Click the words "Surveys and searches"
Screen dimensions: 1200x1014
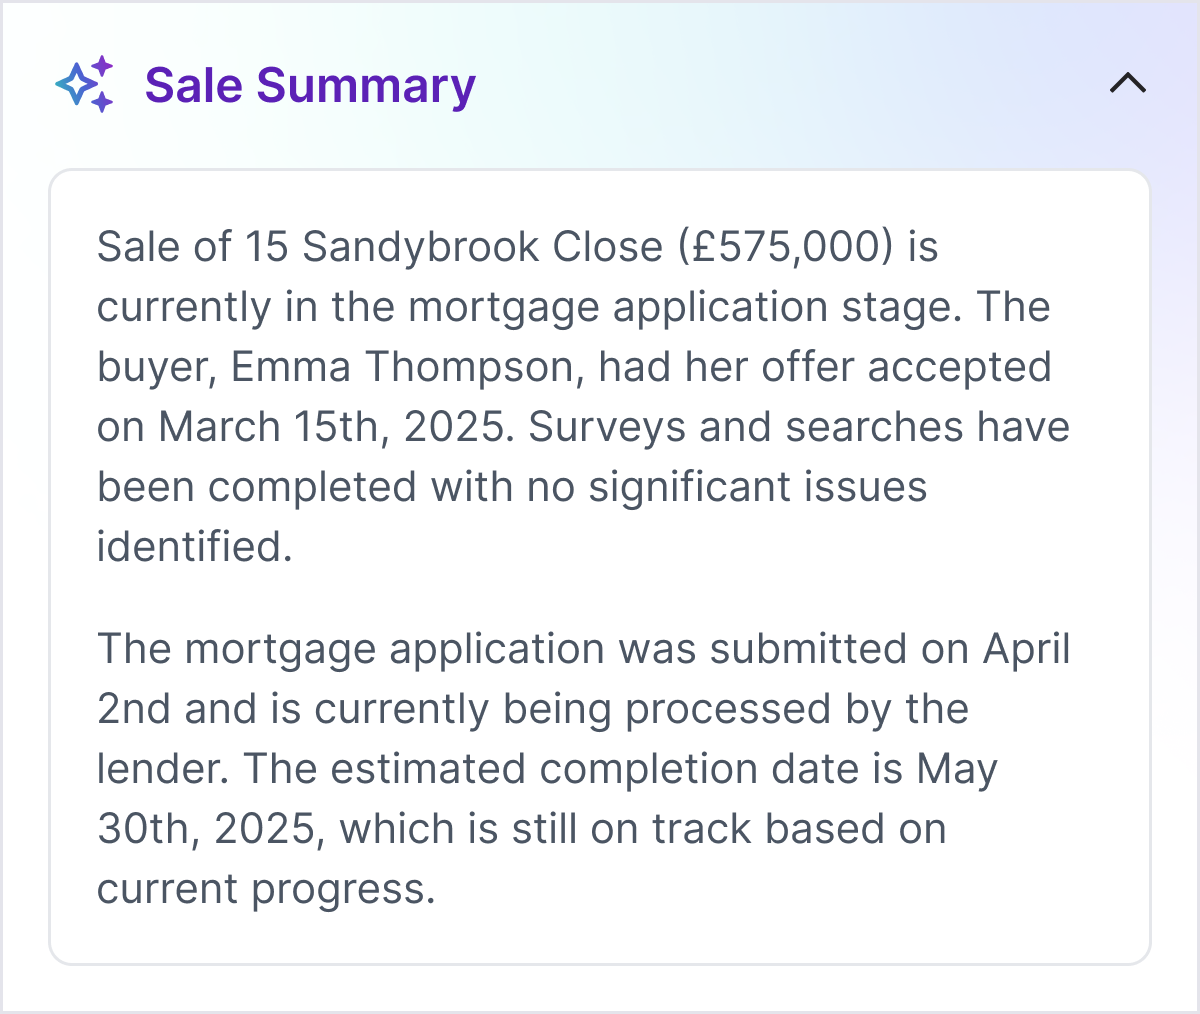coord(748,427)
